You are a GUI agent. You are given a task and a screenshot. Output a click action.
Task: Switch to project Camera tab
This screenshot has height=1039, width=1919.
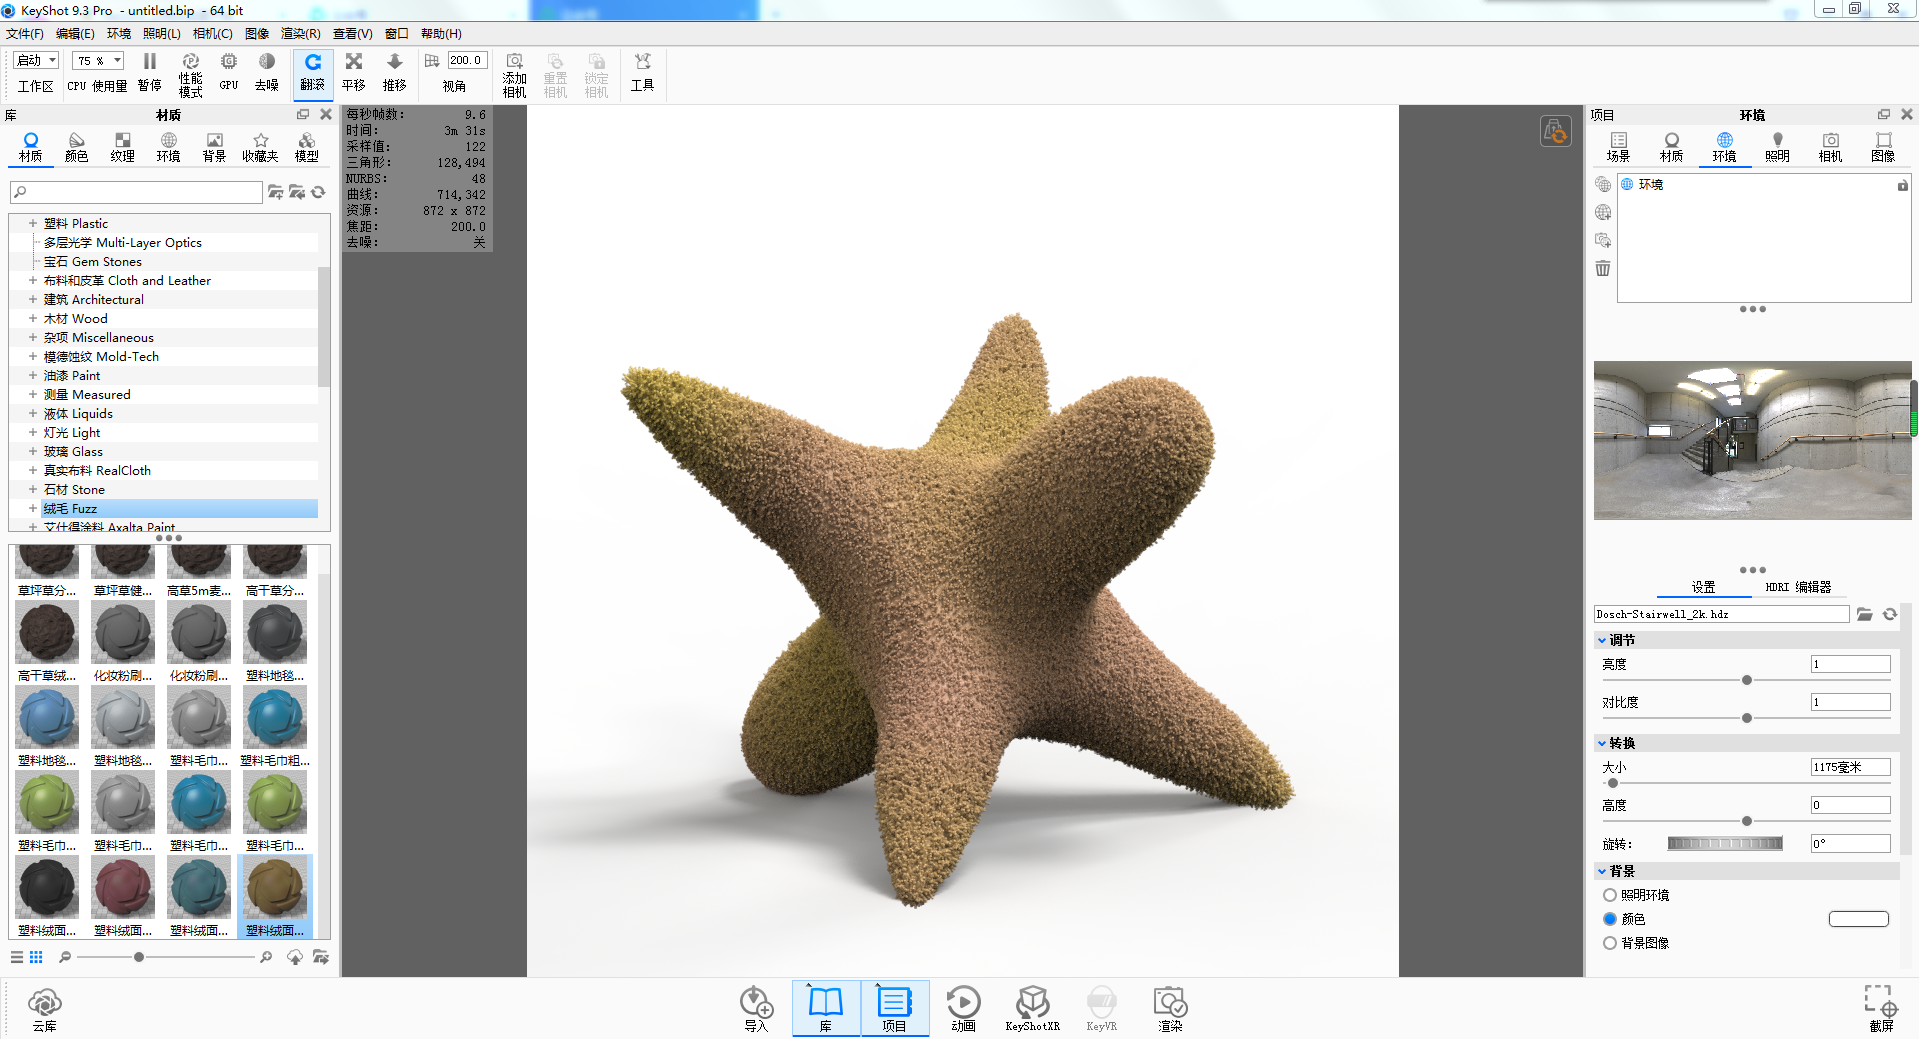pos(1830,147)
